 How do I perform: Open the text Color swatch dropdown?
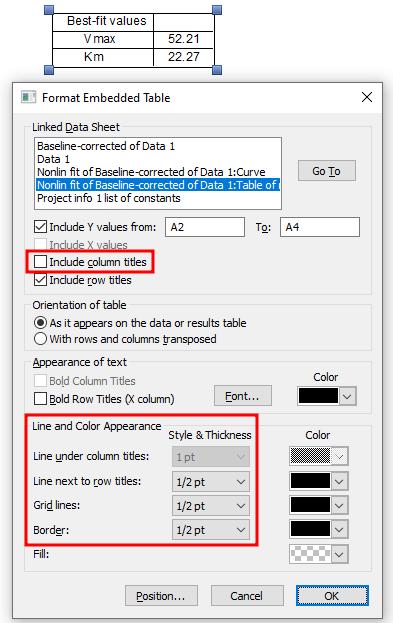327,396
